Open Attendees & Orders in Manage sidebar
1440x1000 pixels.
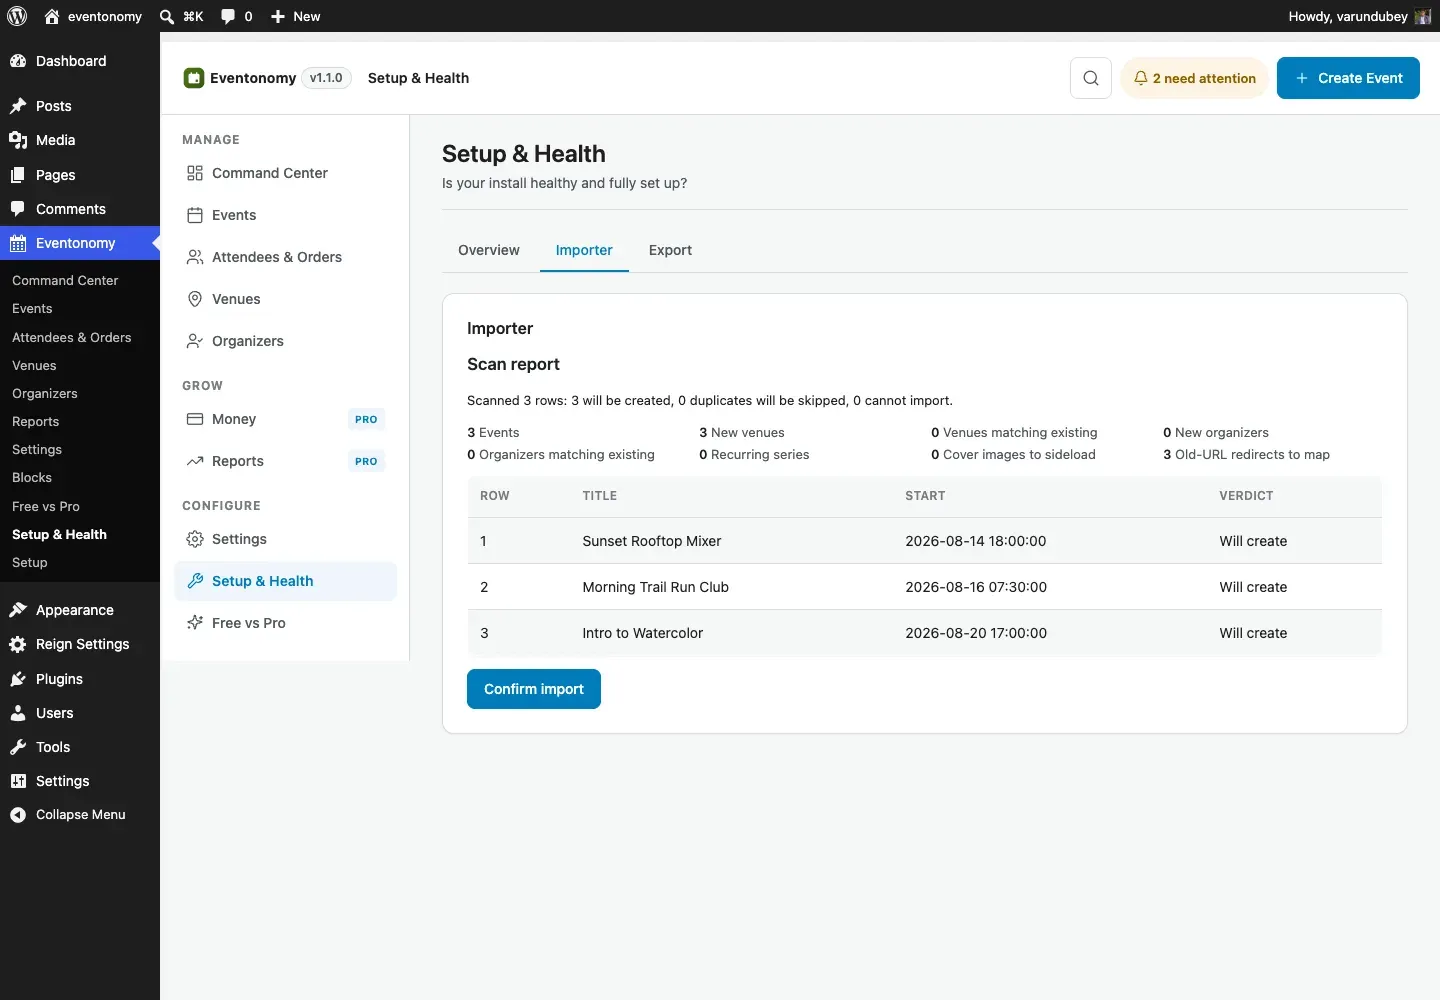coord(286,257)
